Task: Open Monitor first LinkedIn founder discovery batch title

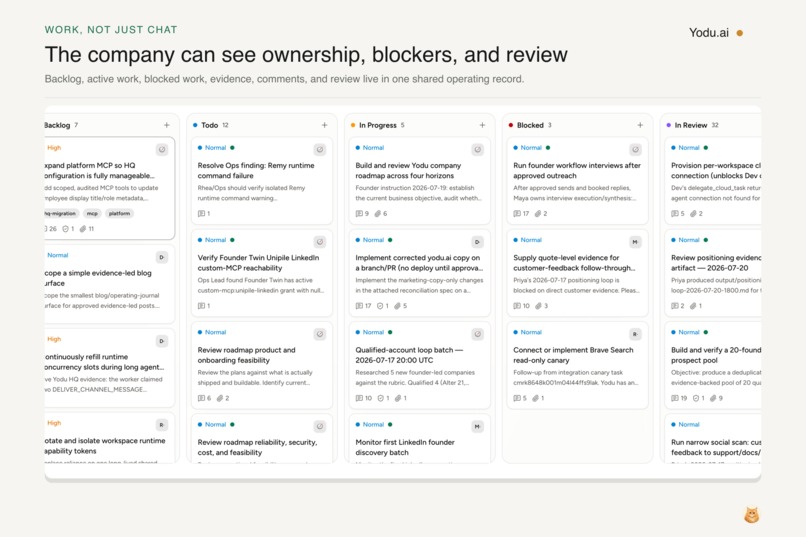Action: pos(405,447)
